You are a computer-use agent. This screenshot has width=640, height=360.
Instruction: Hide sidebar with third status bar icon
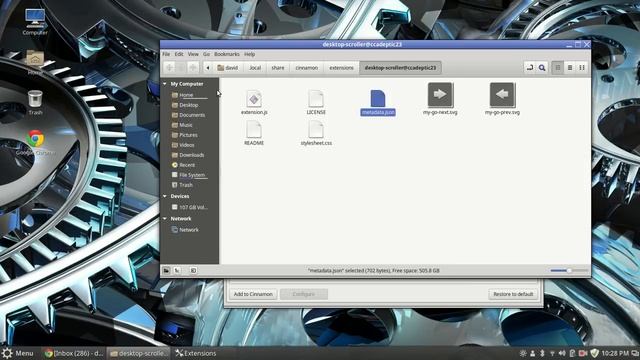[193, 270]
